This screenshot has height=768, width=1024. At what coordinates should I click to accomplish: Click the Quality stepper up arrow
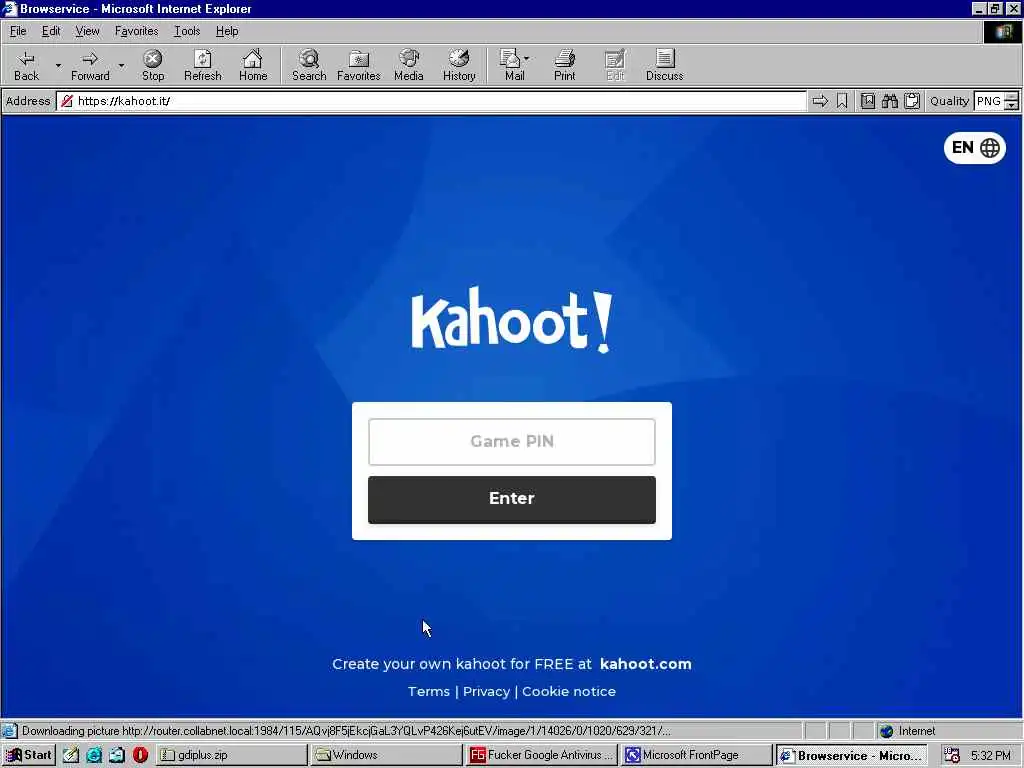click(x=1012, y=96)
